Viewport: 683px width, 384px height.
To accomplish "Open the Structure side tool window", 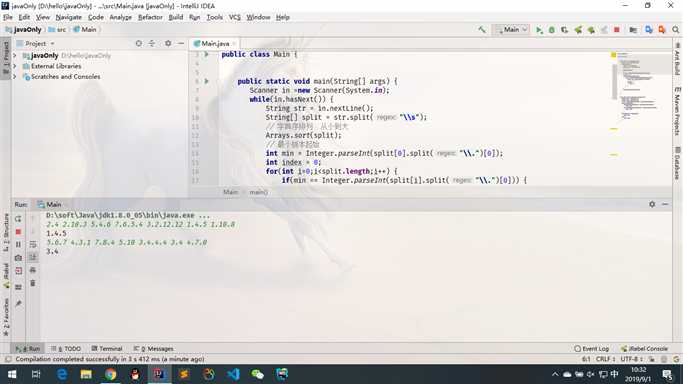I will pyautogui.click(x=6, y=232).
